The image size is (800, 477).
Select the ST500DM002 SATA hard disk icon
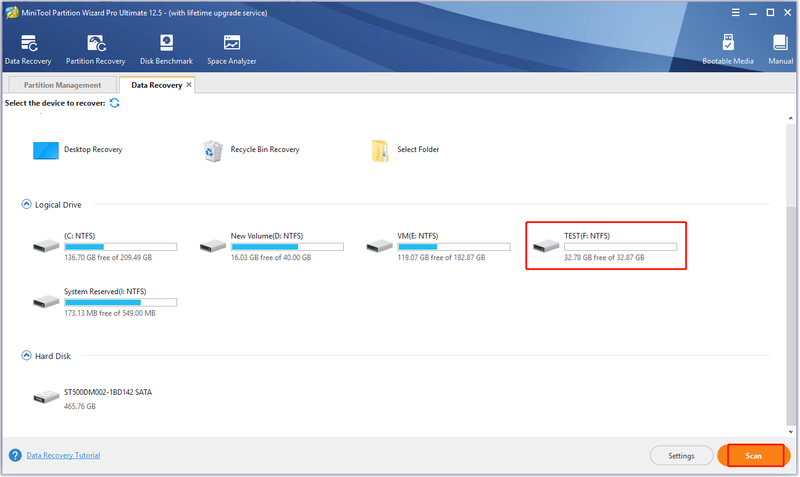coord(46,396)
